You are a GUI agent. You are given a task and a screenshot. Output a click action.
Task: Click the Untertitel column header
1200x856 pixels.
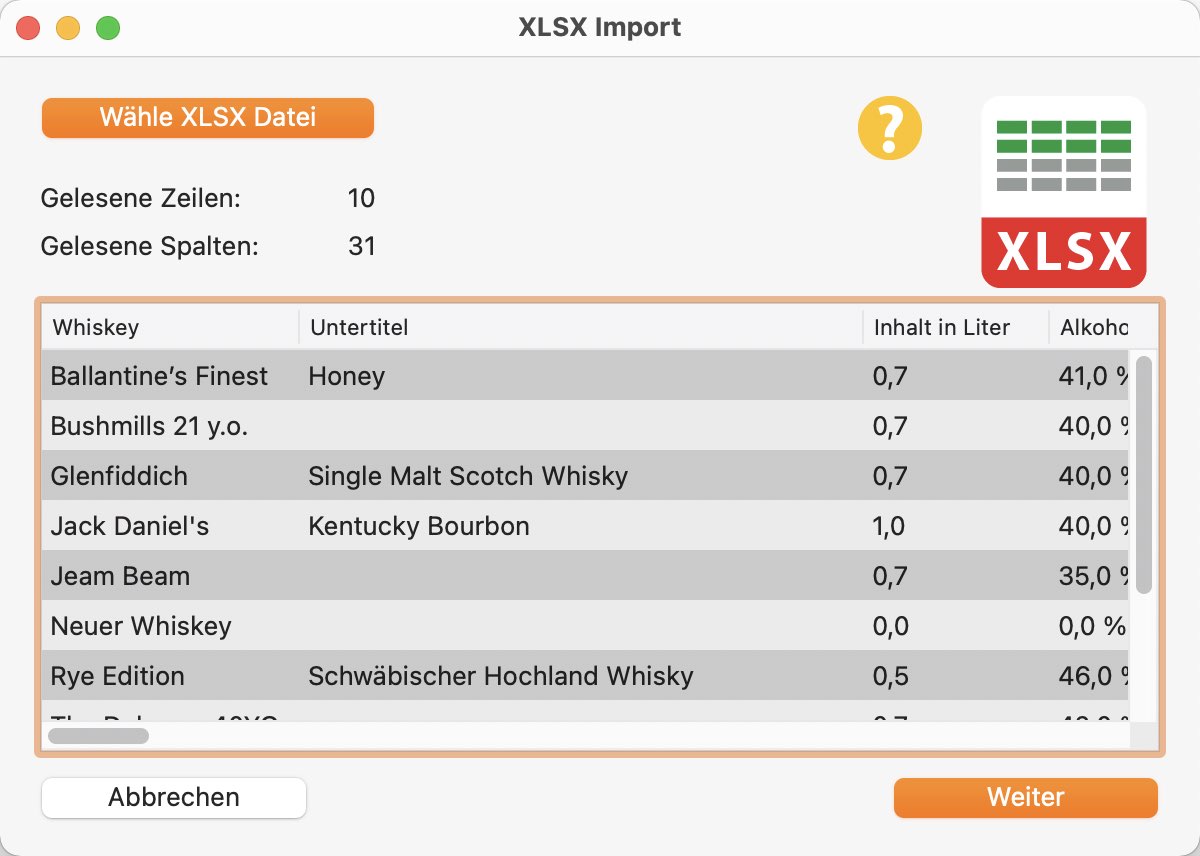[x=581, y=327]
